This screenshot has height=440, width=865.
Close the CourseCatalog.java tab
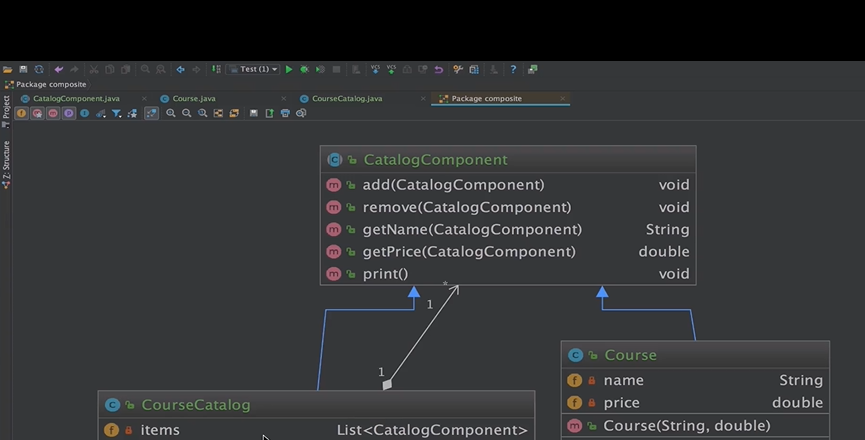[x=423, y=99]
